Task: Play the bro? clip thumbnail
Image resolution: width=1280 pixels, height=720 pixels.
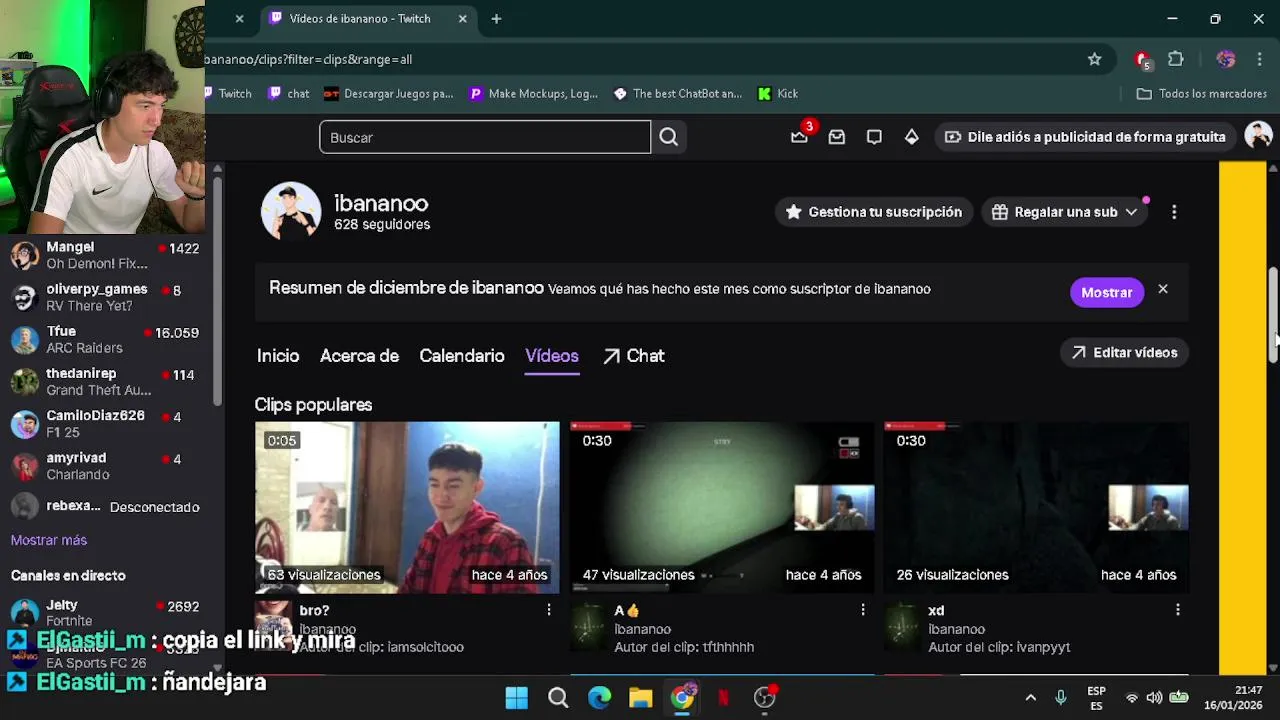Action: (x=407, y=507)
